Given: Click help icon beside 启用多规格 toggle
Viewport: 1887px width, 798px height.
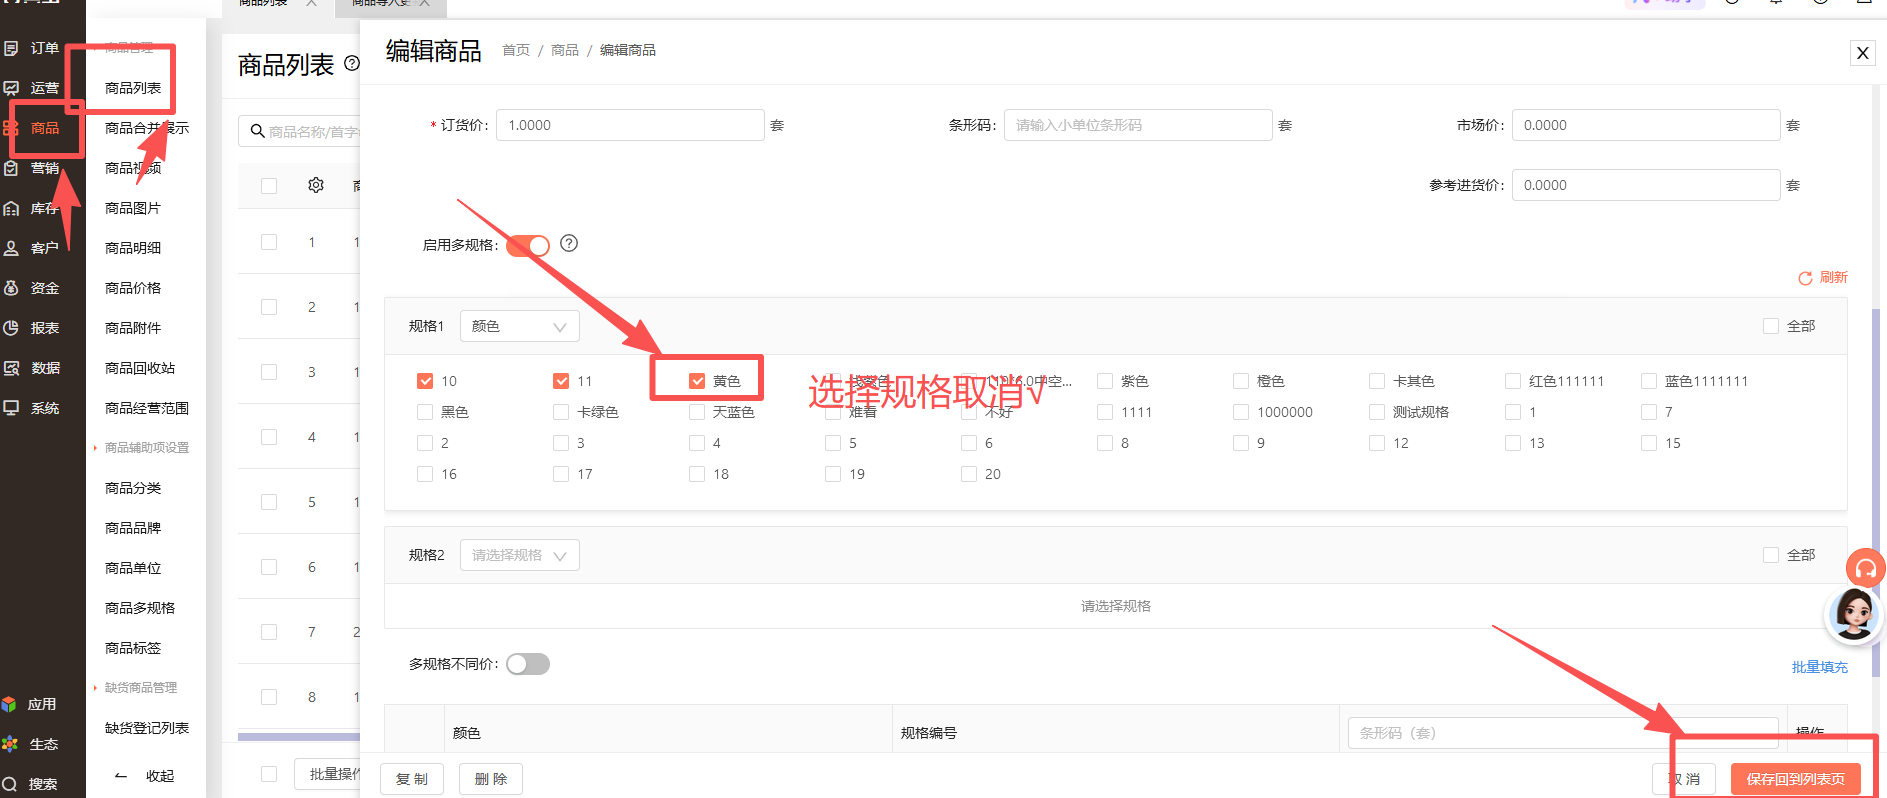Looking at the screenshot, I should point(569,243).
